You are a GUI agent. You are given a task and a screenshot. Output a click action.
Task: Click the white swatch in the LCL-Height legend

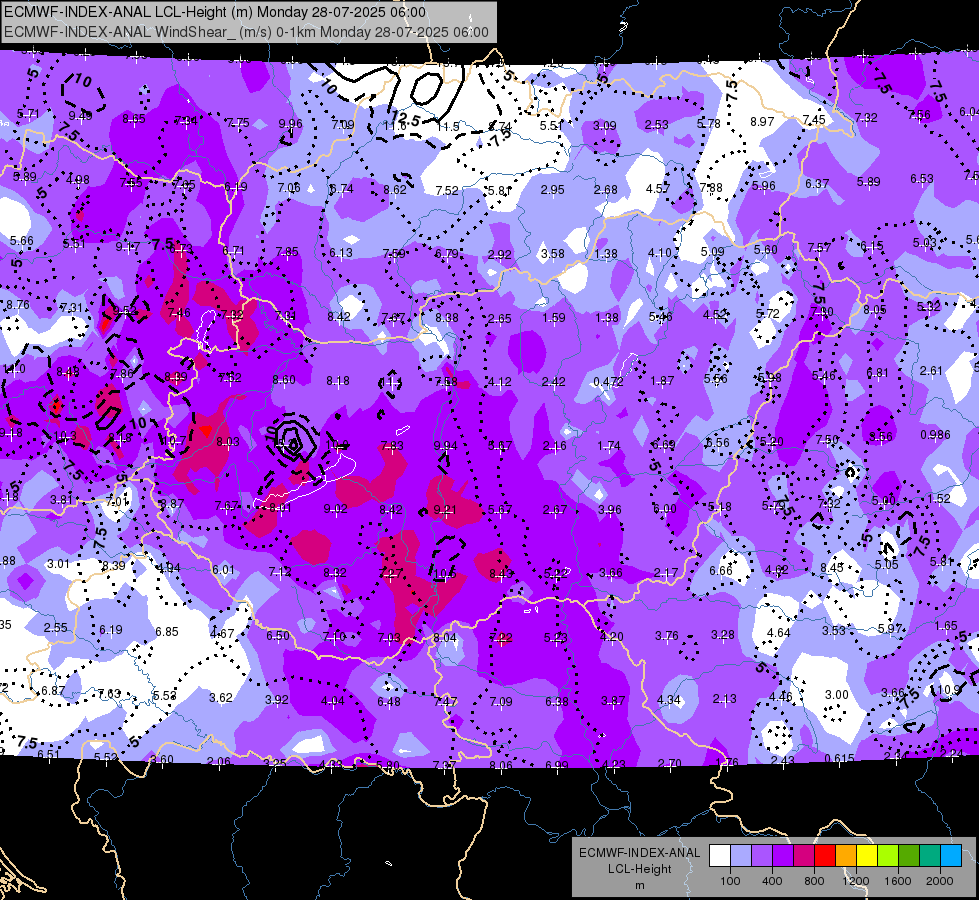tap(720, 856)
